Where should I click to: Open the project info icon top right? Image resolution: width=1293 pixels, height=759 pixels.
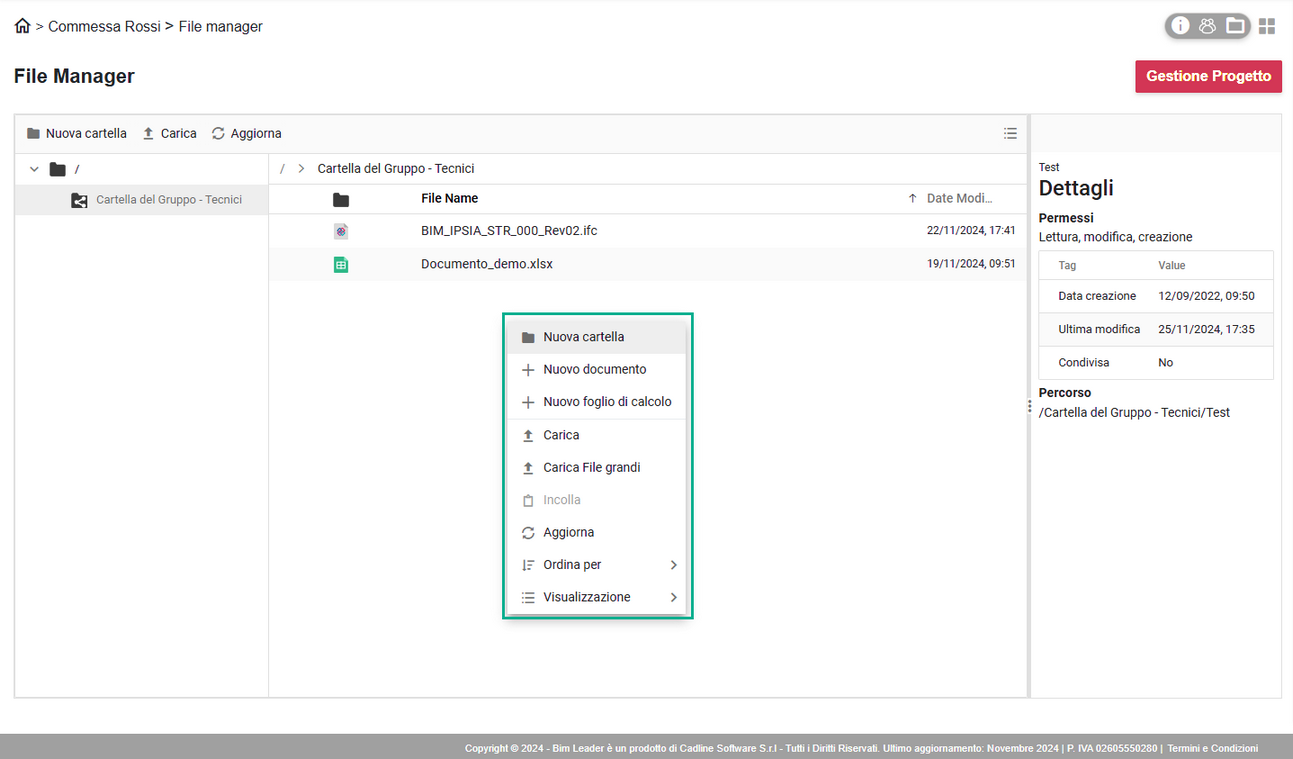1180,26
